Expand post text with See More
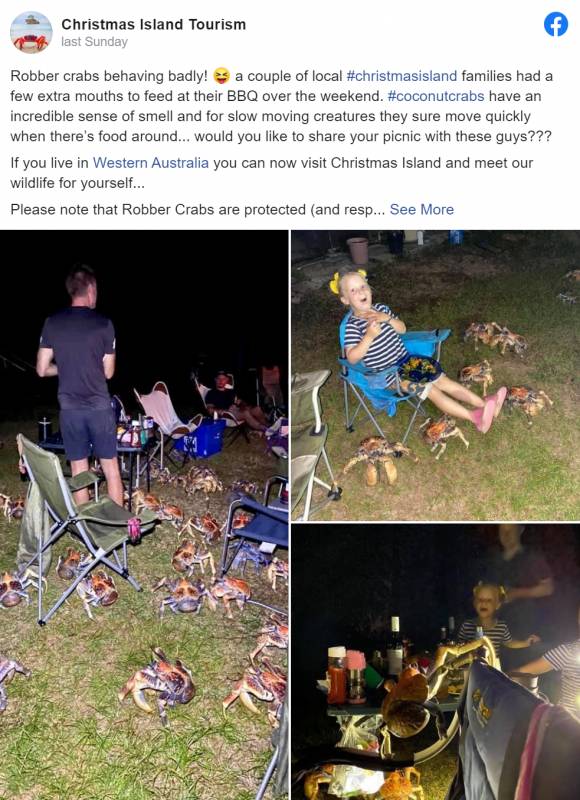The width and height of the screenshot is (580, 800). [x=422, y=210]
